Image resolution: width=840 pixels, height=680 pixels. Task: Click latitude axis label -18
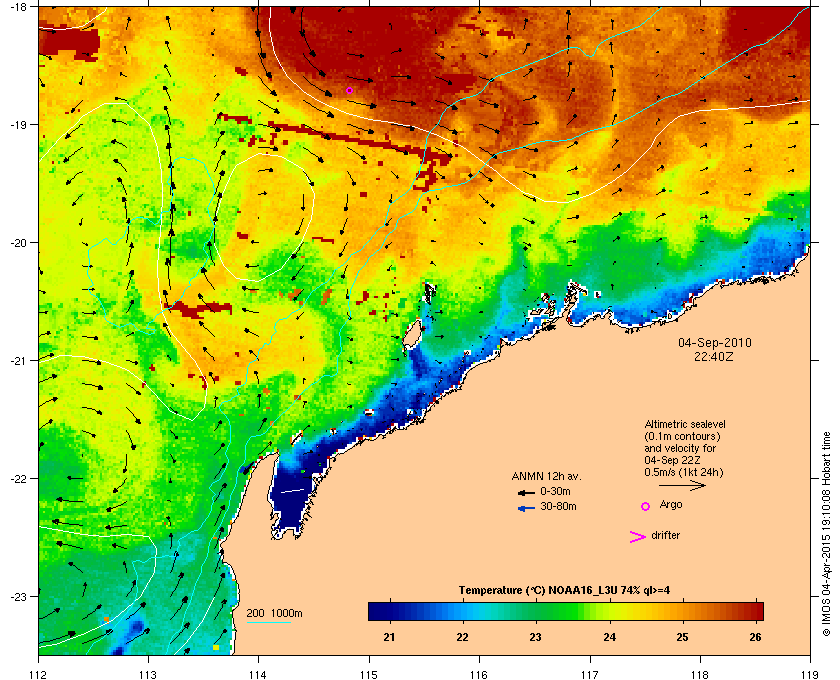(x=18, y=7)
